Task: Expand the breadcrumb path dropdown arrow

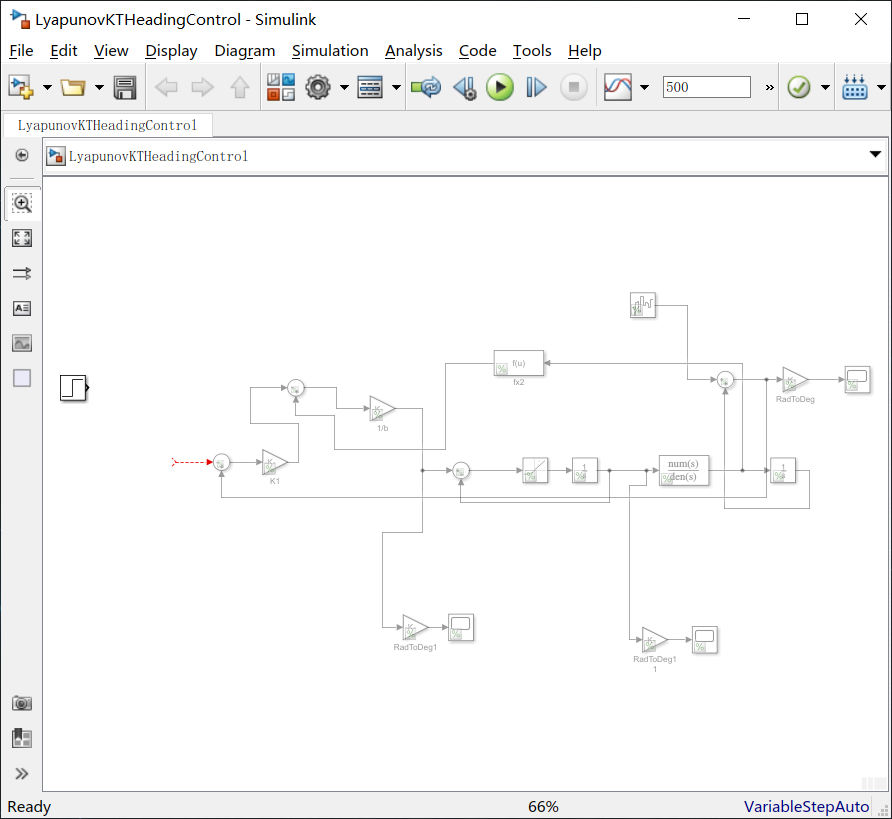Action: pyautogui.click(x=875, y=154)
